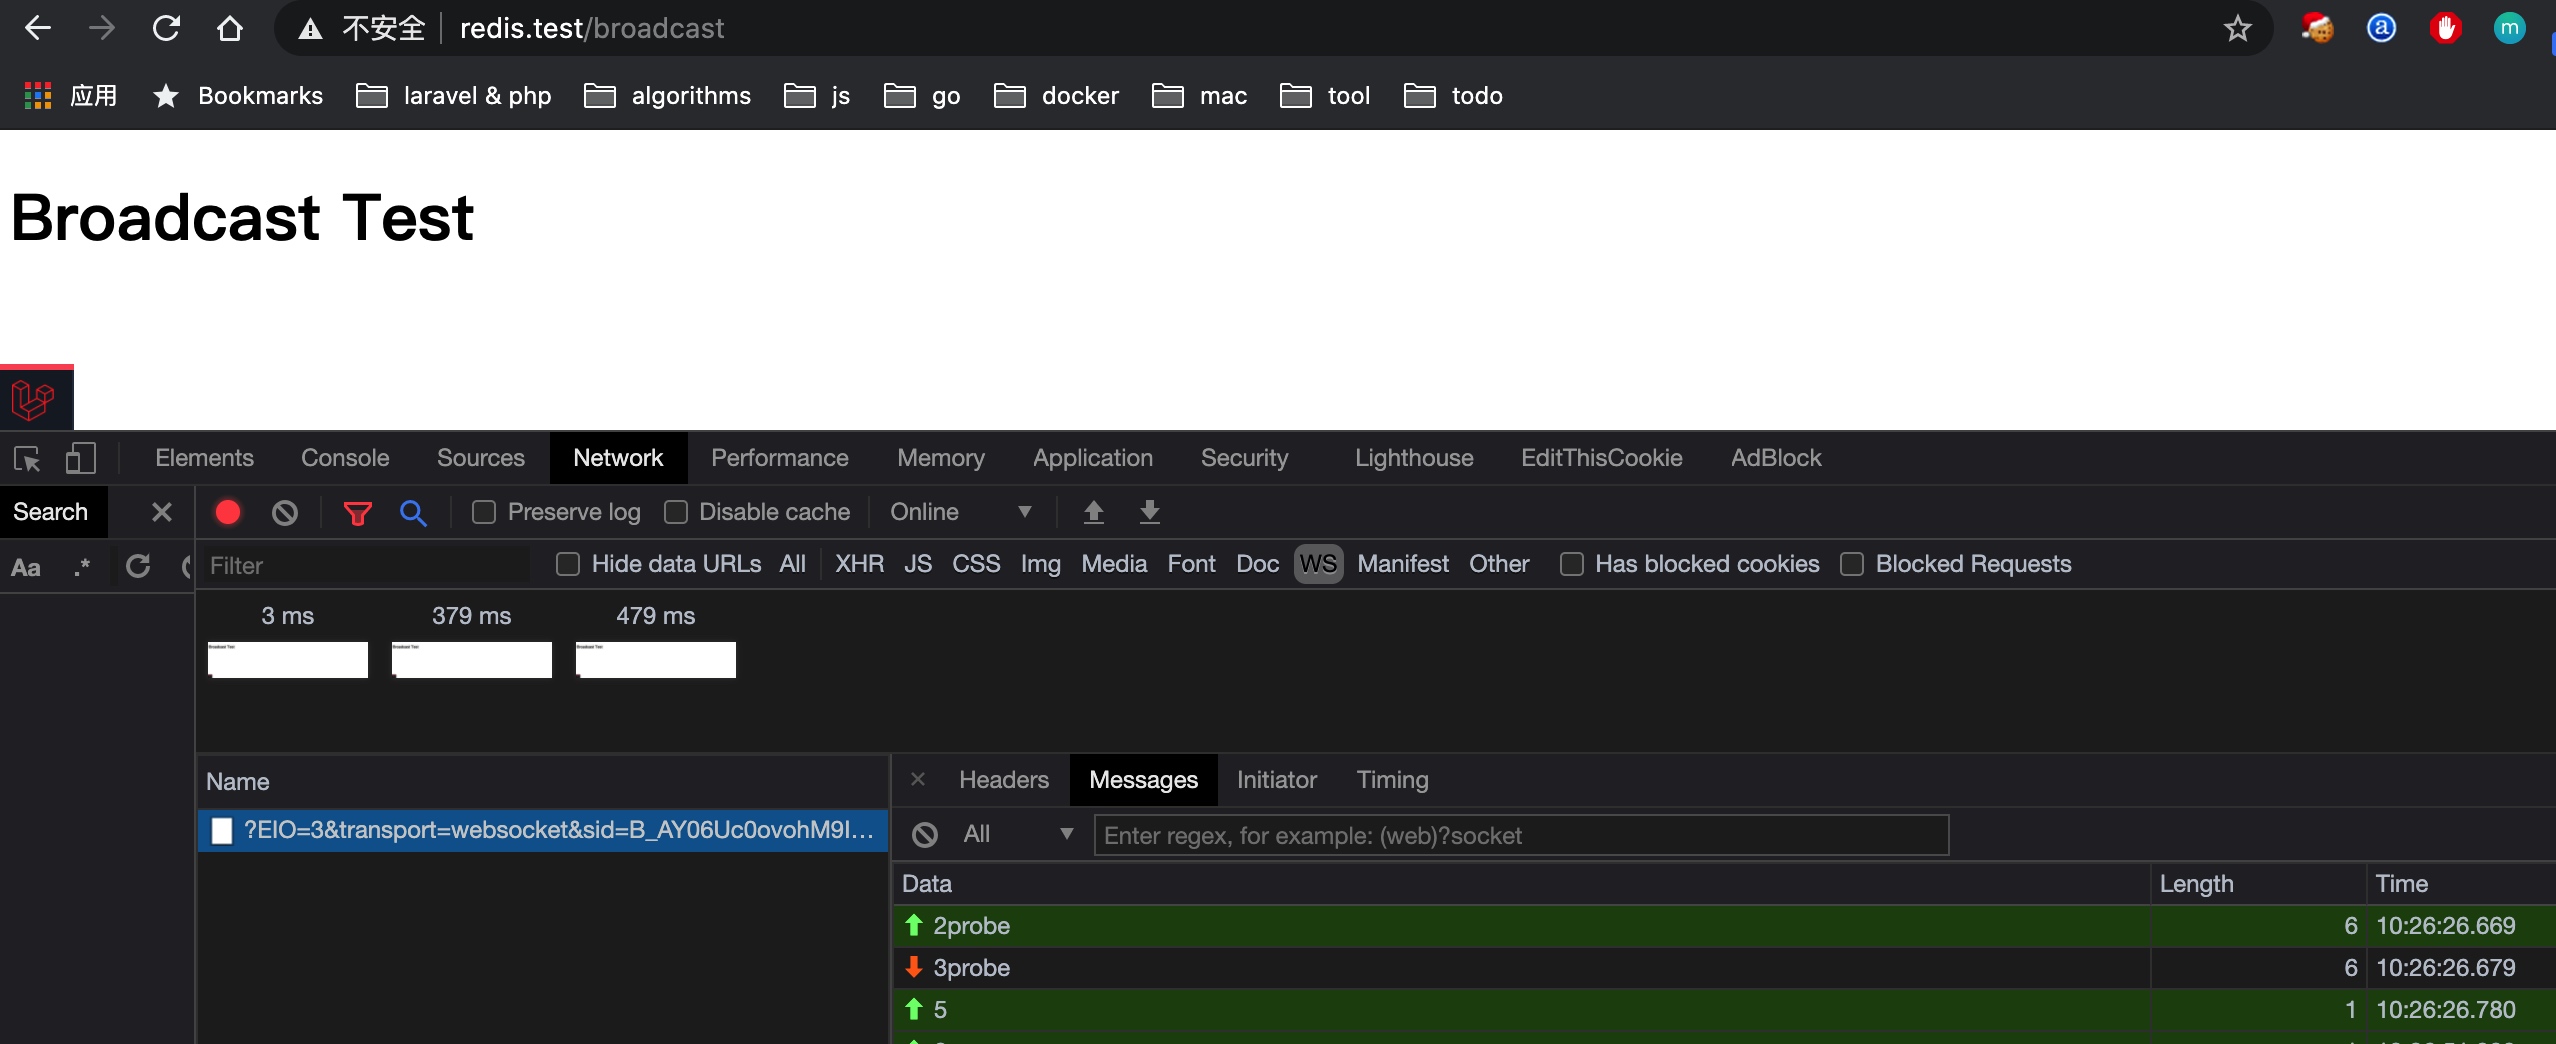Bookmark this page with the star

tap(2238, 28)
